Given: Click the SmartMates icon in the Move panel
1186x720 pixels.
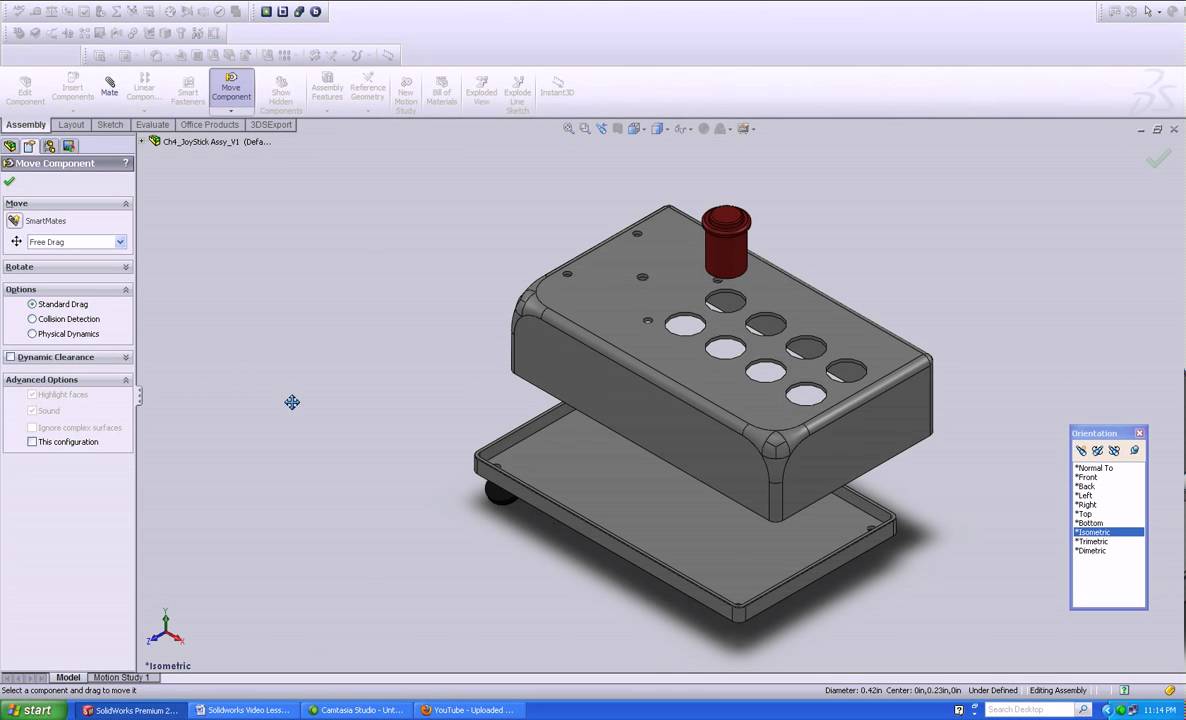Looking at the screenshot, I should [14, 221].
